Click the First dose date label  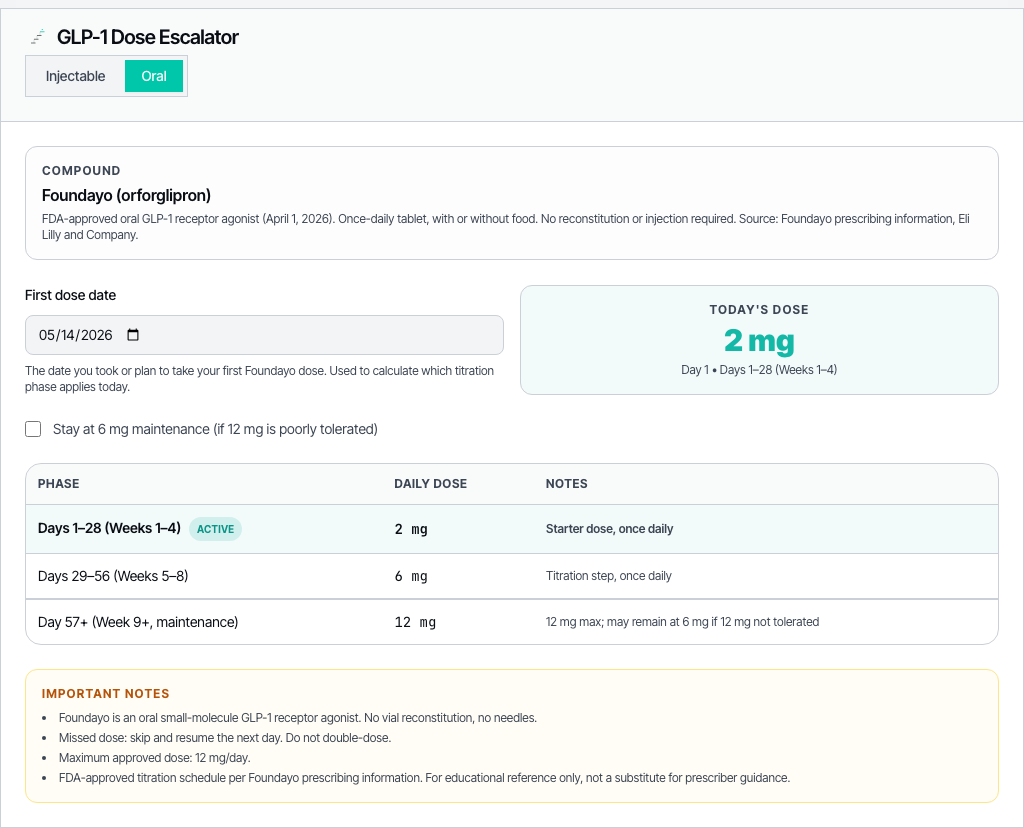click(71, 295)
